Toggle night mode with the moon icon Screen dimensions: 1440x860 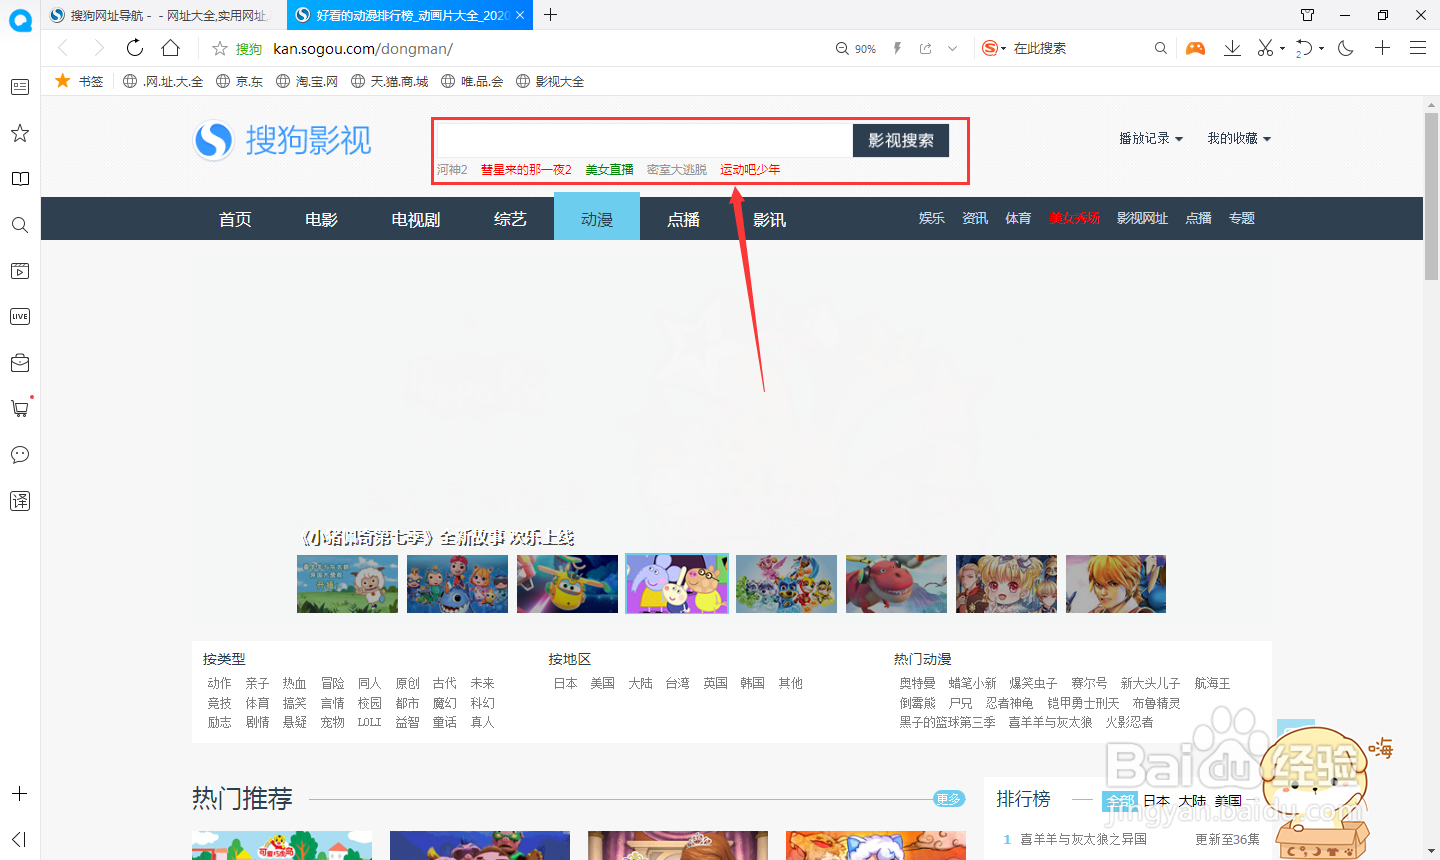click(1345, 47)
